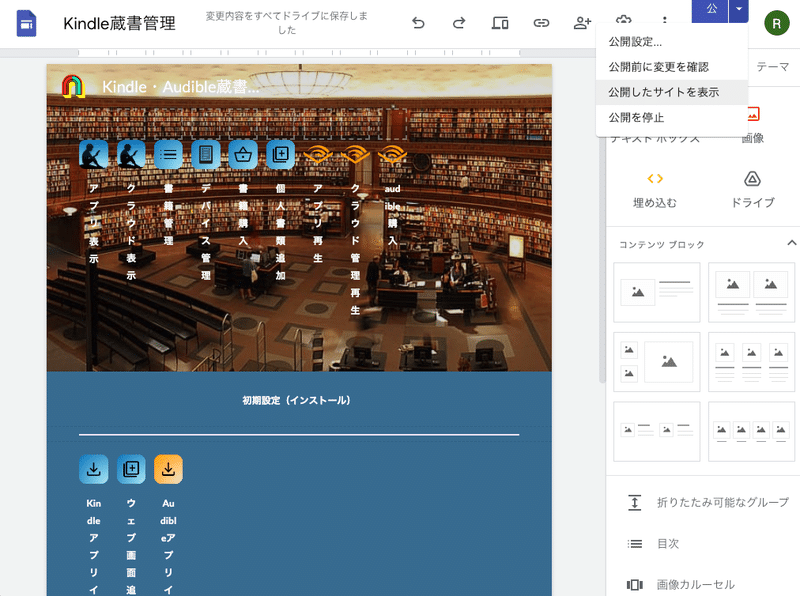
Task: Choose 公開前に変更を確認 menu item
Action: (x=671, y=67)
